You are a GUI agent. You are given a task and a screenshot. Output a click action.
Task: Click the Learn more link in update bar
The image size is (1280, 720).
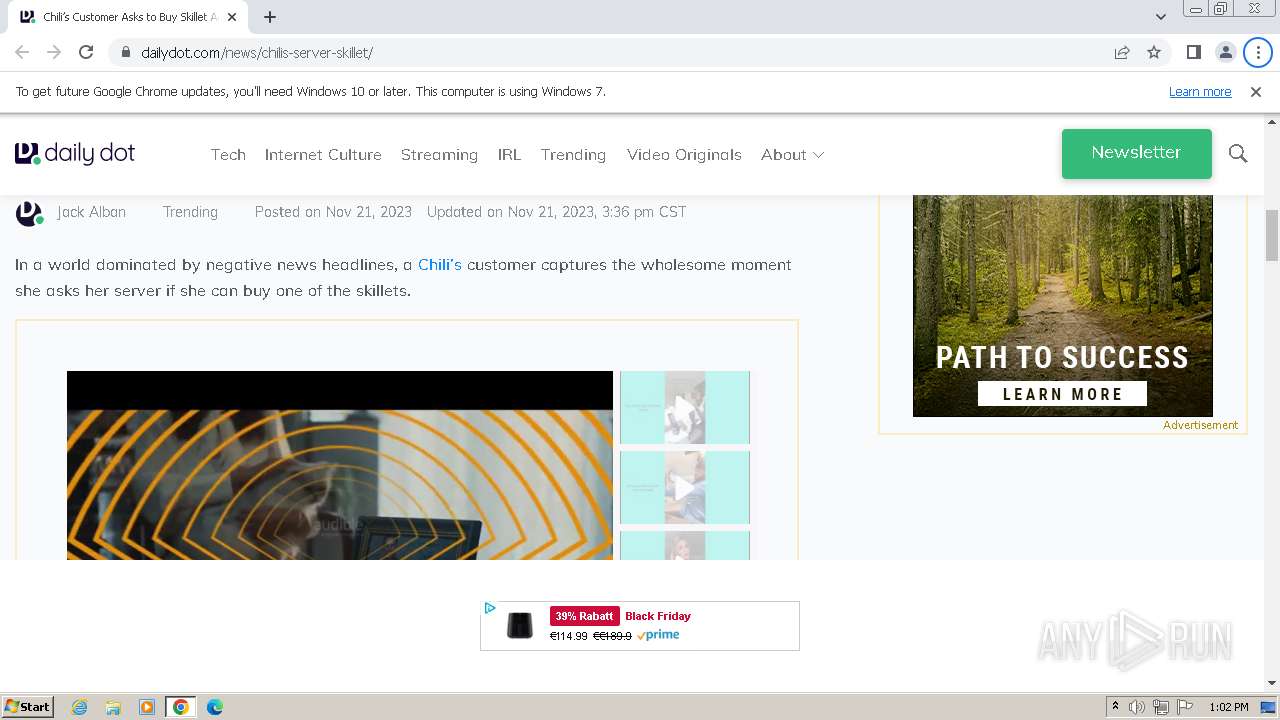coord(1200,91)
